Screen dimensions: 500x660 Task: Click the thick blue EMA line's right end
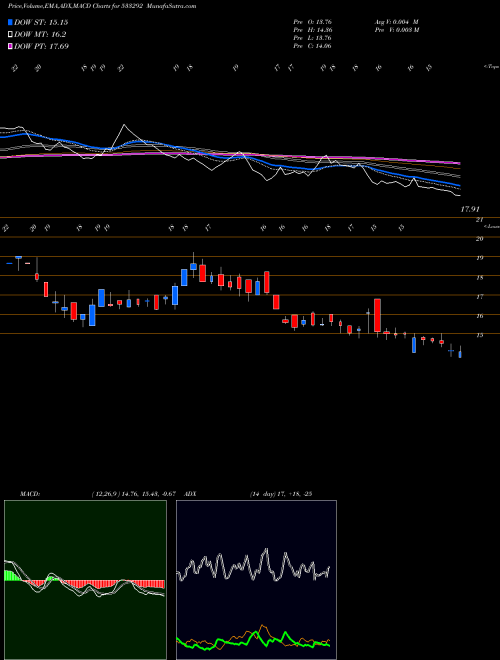coord(459,185)
